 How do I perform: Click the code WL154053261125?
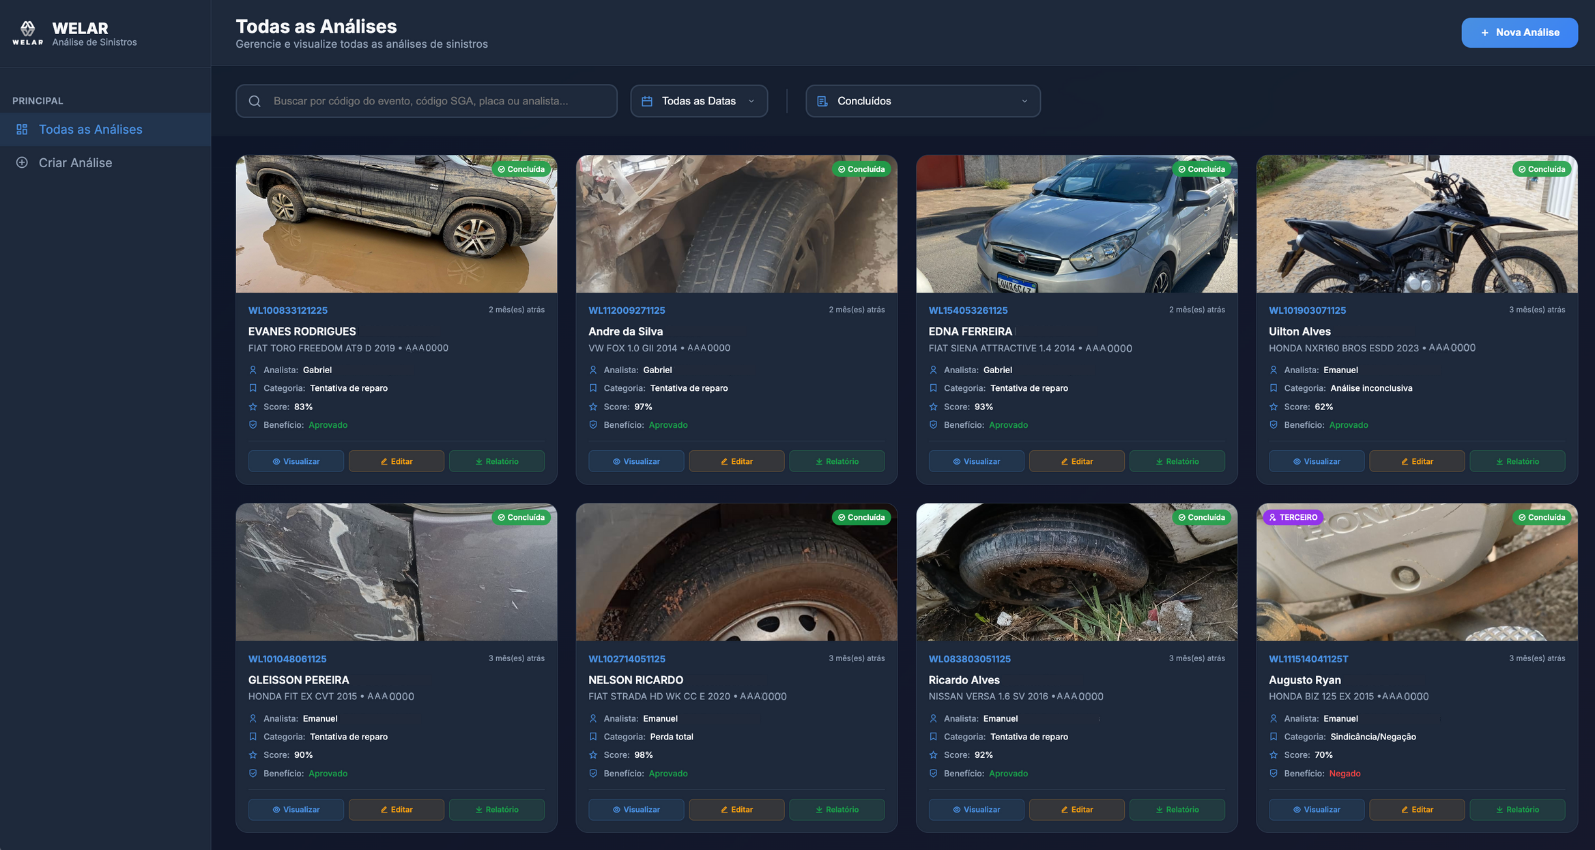[x=968, y=311]
